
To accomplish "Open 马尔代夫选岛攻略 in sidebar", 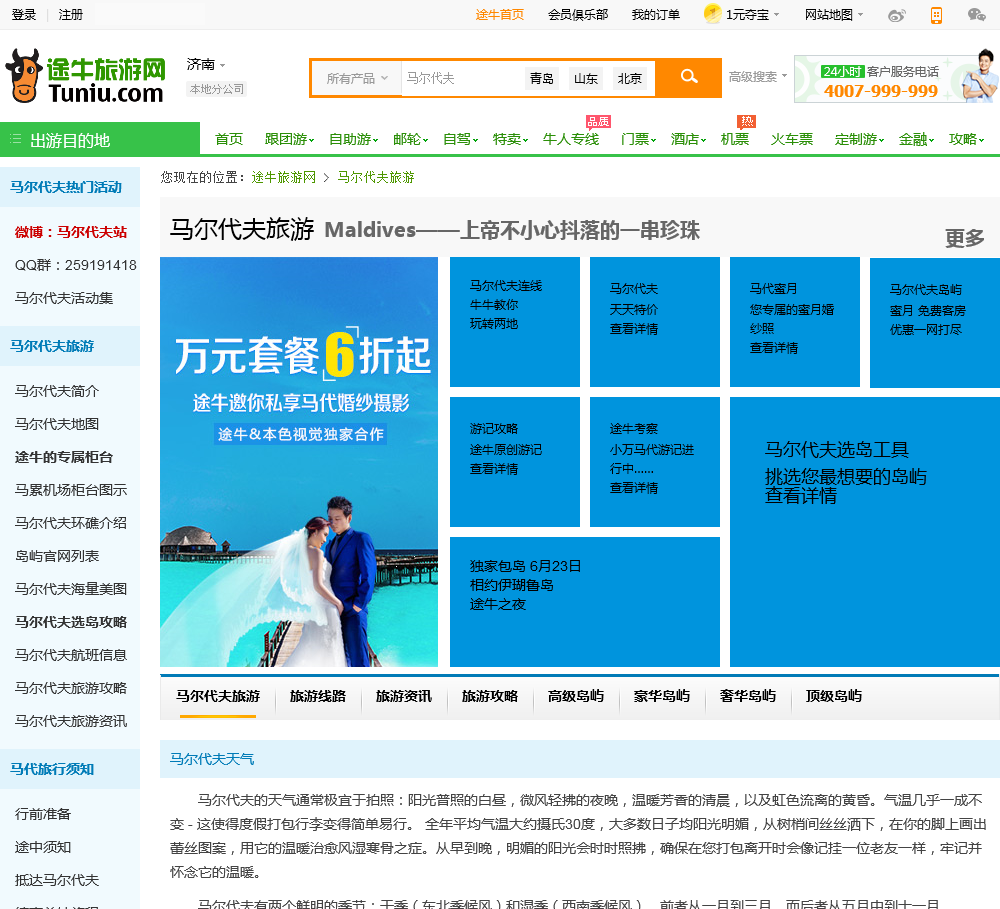I will (71, 622).
